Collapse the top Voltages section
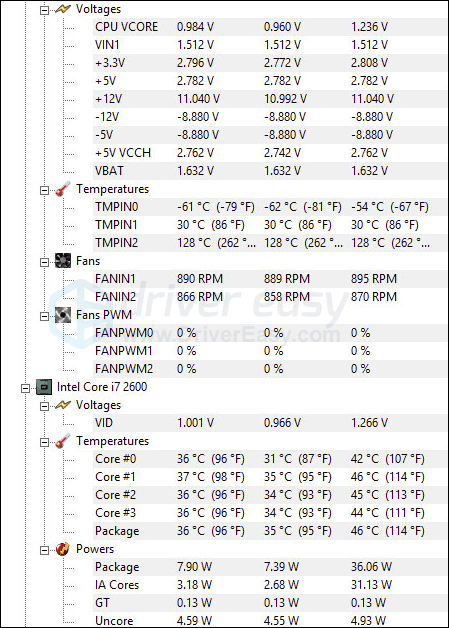This screenshot has width=449, height=628. (44, 10)
